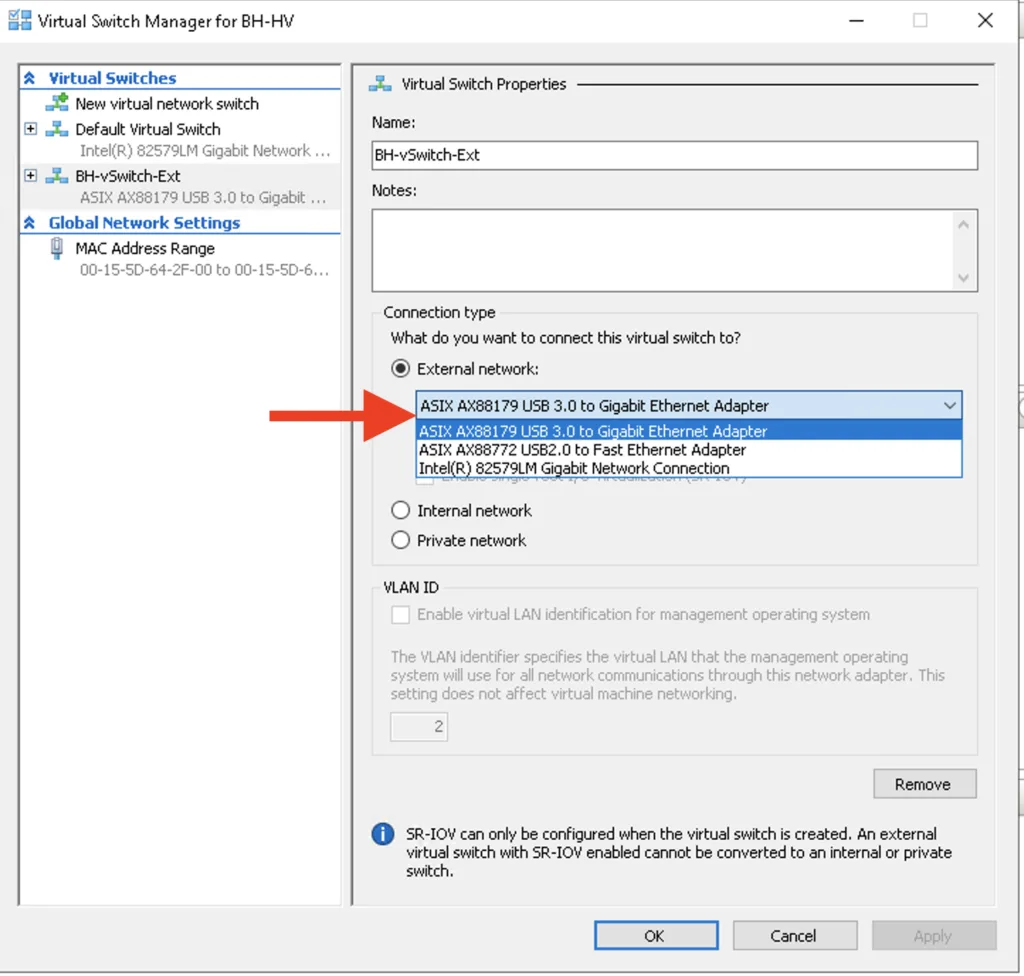
Task: Open the external network adapter dropdown arrow
Action: point(950,406)
